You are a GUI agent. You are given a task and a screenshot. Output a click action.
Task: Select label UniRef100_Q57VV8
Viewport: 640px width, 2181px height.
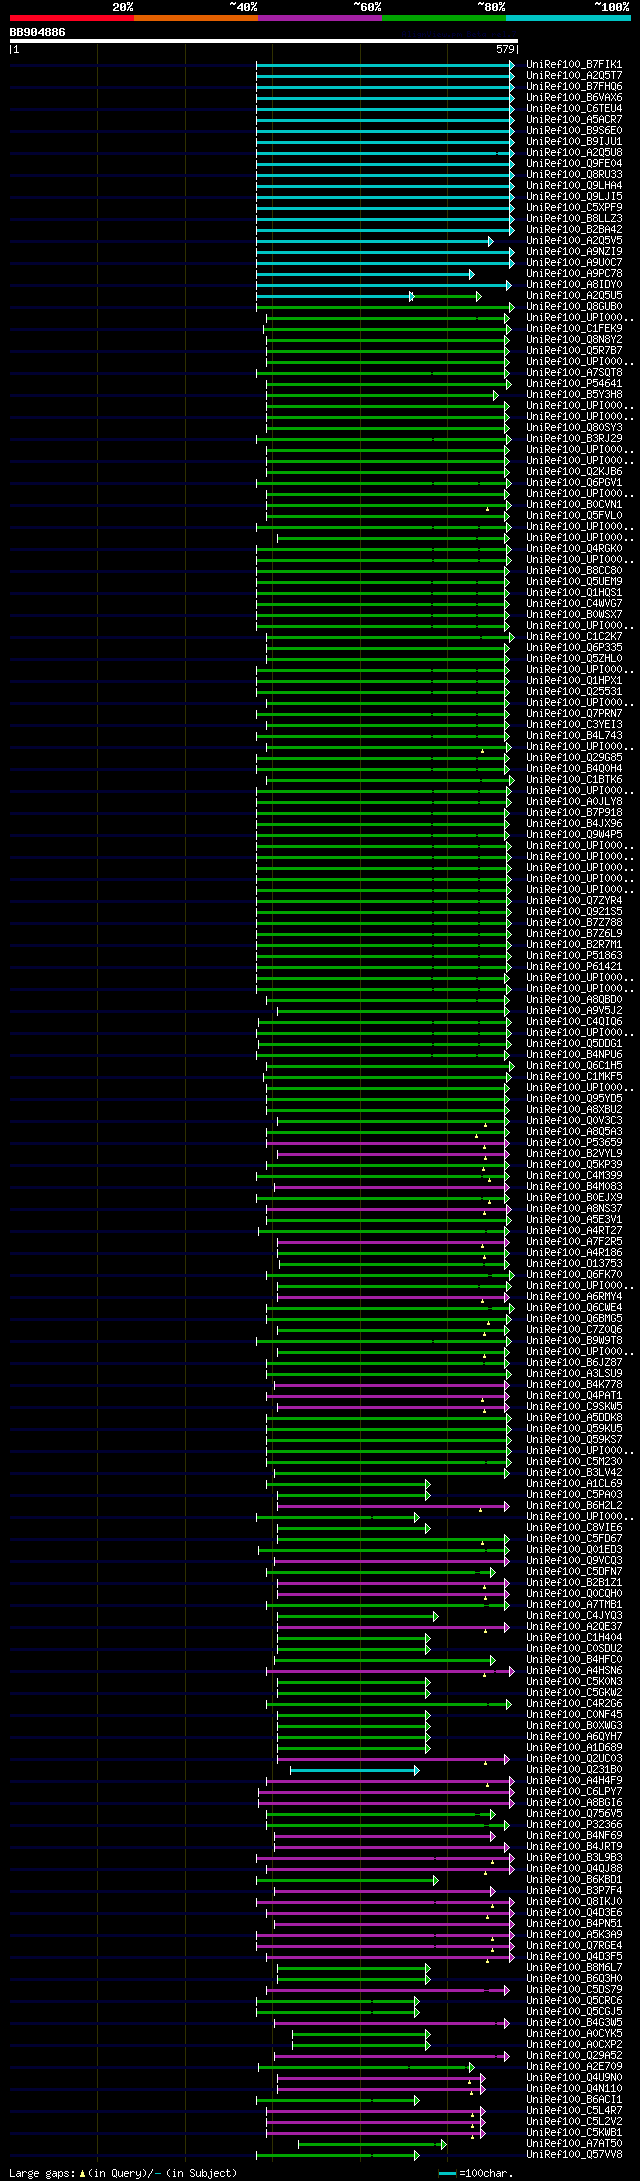(574, 2154)
